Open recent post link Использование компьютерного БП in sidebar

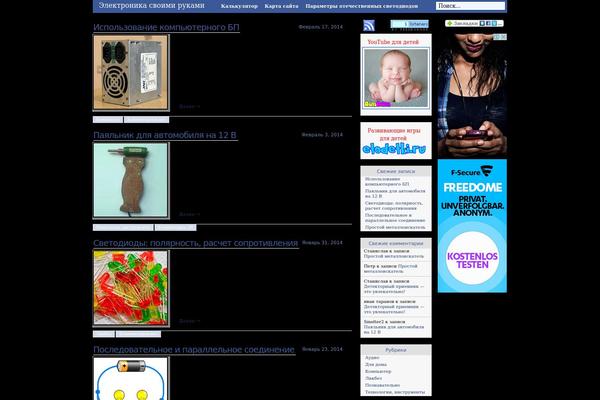pos(387,181)
